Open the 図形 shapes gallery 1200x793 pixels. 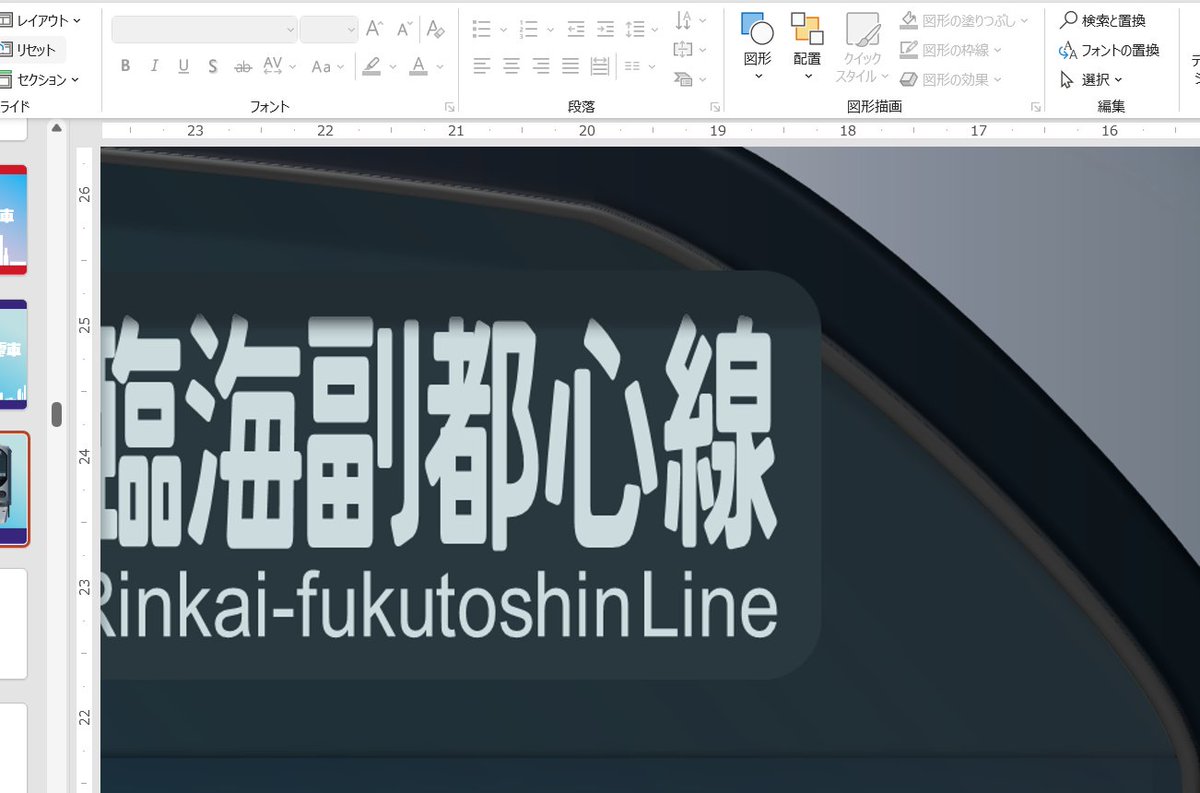(757, 48)
